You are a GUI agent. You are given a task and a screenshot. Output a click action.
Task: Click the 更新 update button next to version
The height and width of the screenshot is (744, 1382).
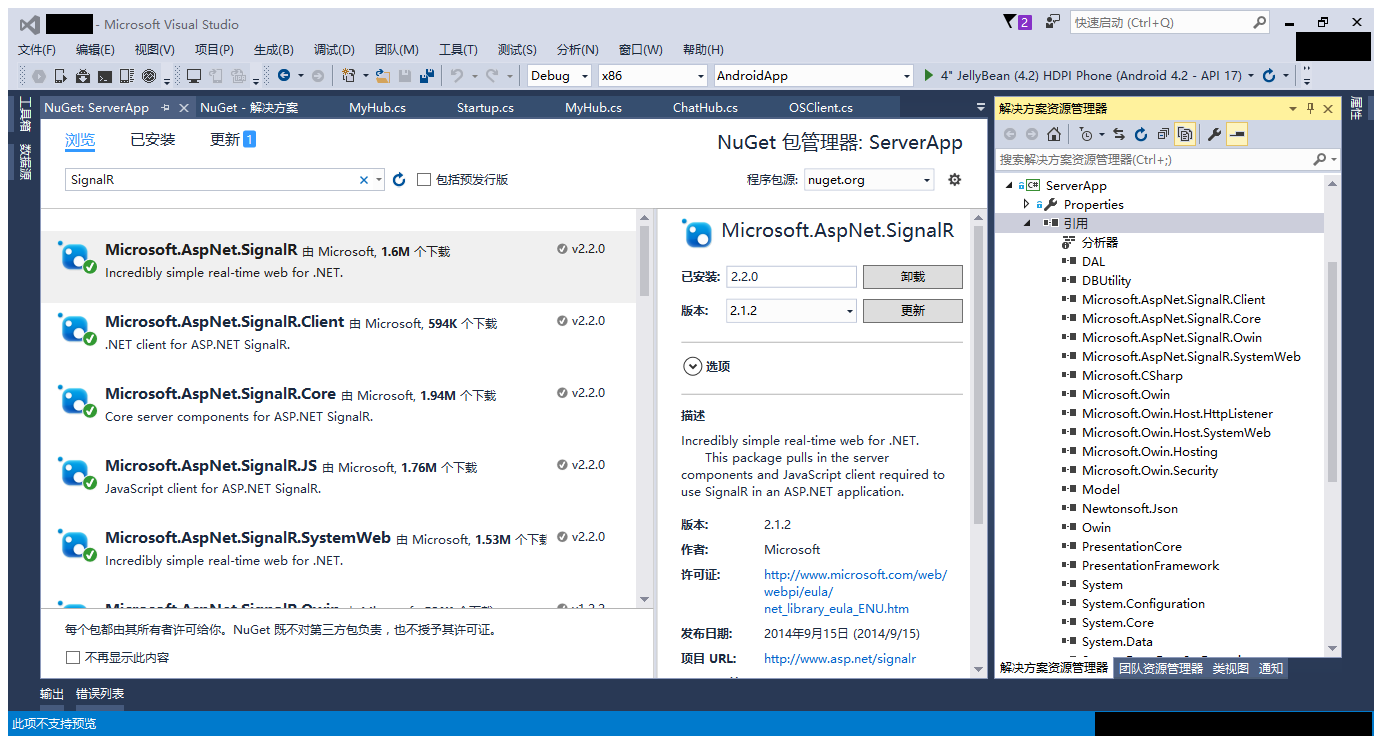[x=913, y=311]
